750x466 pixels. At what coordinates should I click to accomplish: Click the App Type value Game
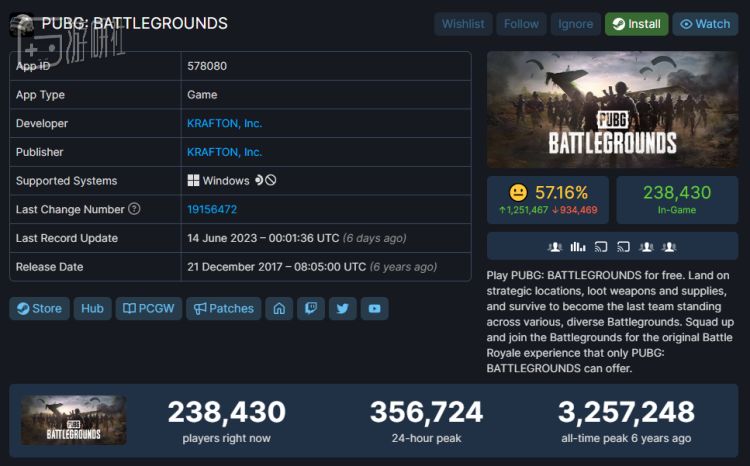202,95
